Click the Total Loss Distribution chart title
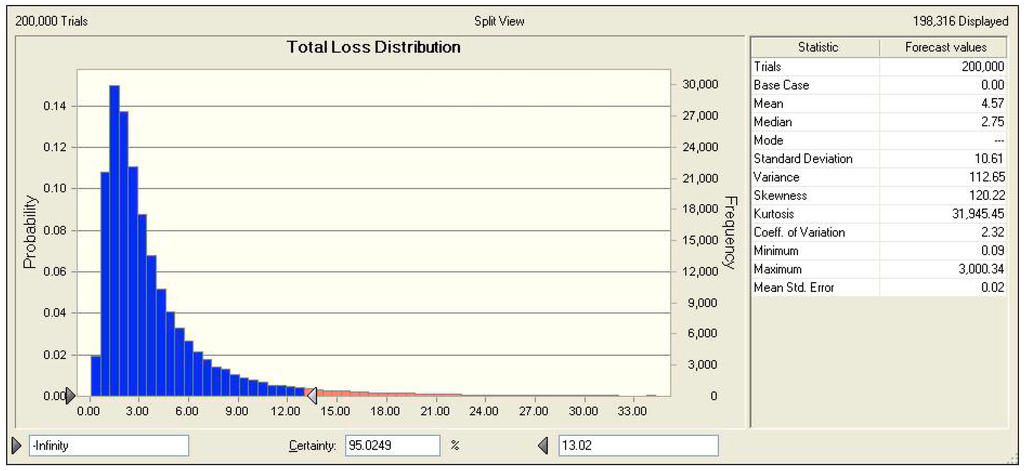The height and width of the screenshot is (471, 1024). [x=373, y=47]
